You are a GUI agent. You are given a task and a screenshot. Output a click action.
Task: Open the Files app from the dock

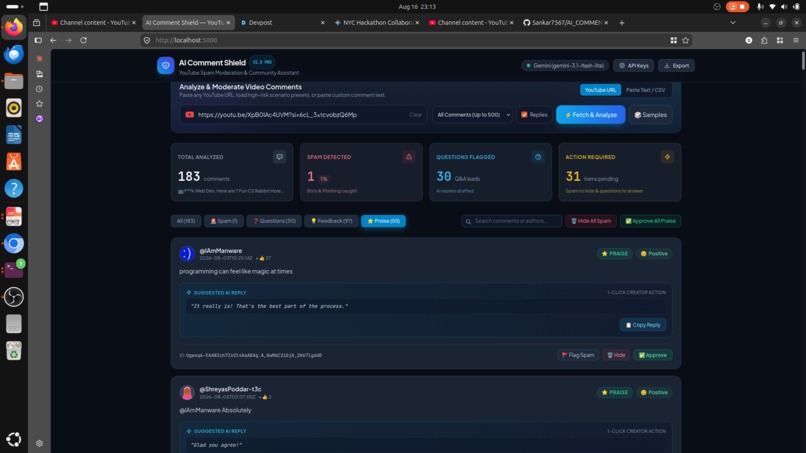point(14,81)
